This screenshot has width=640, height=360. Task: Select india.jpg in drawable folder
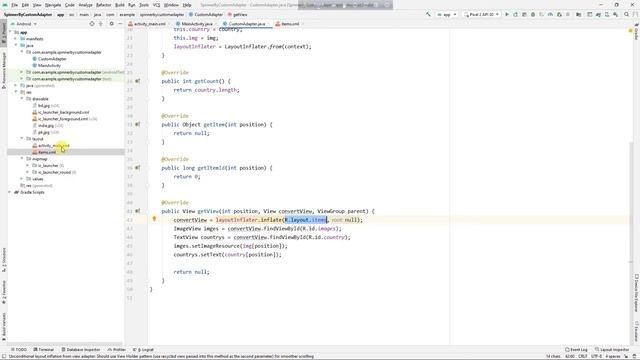[46, 125]
